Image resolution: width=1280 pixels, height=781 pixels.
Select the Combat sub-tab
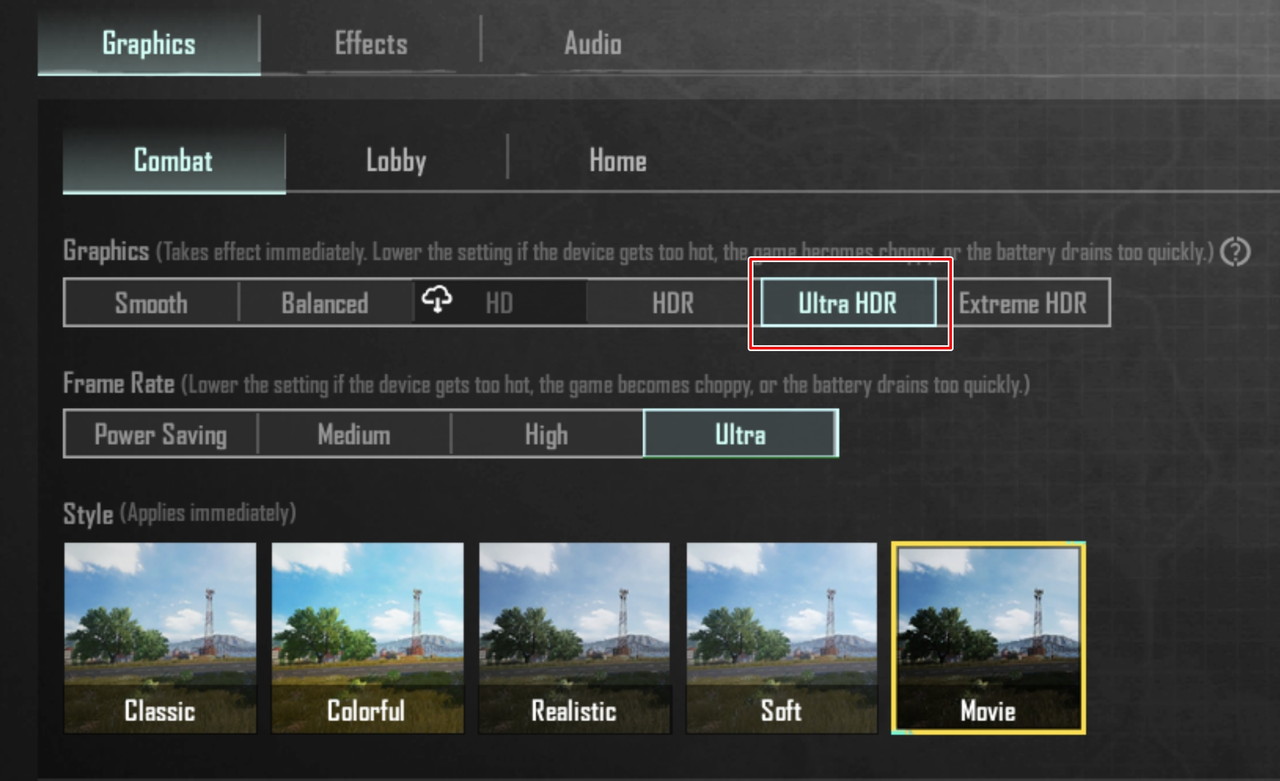(173, 160)
